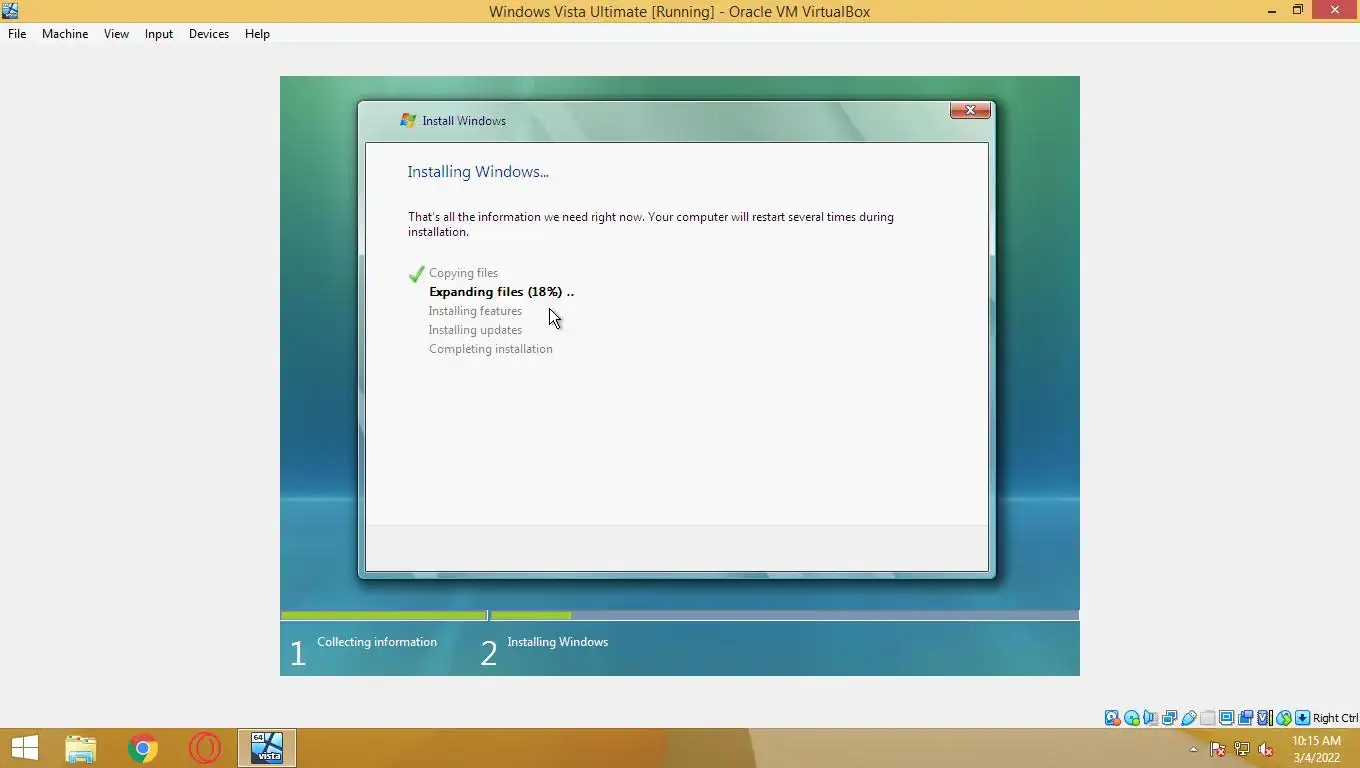Click the Vista VirtualBox taskbar button

pos(267,748)
